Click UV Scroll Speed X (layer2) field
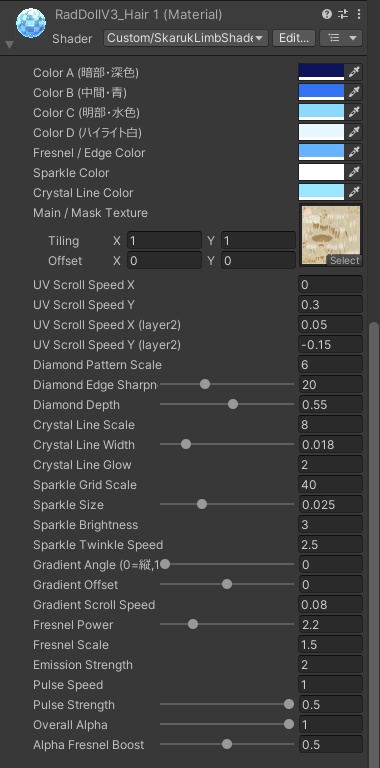 click(331, 325)
